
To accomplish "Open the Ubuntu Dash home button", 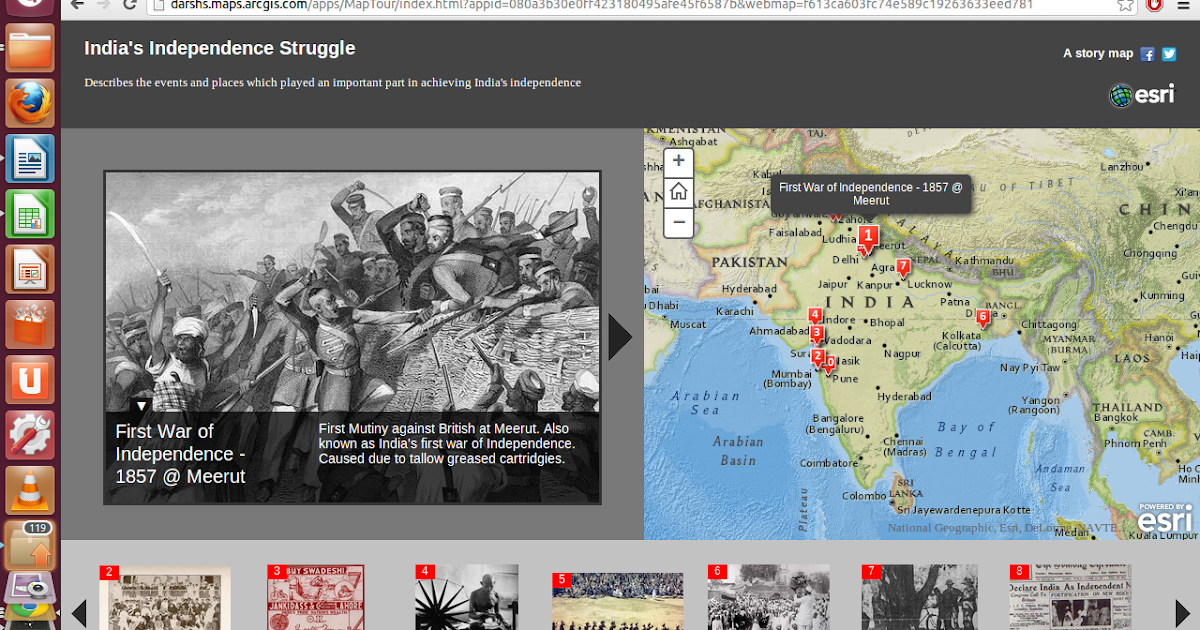I will tap(30, 5).
